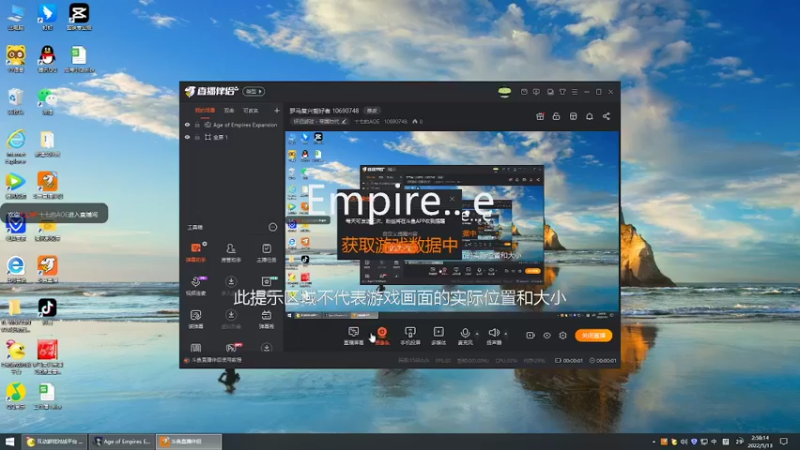Add a 多媒体 multimedia source

point(438,336)
